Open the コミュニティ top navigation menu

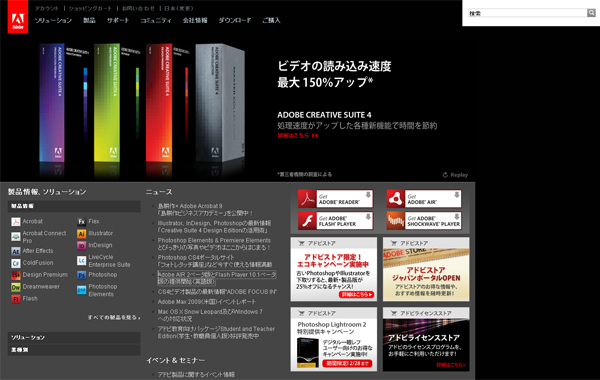(156, 20)
